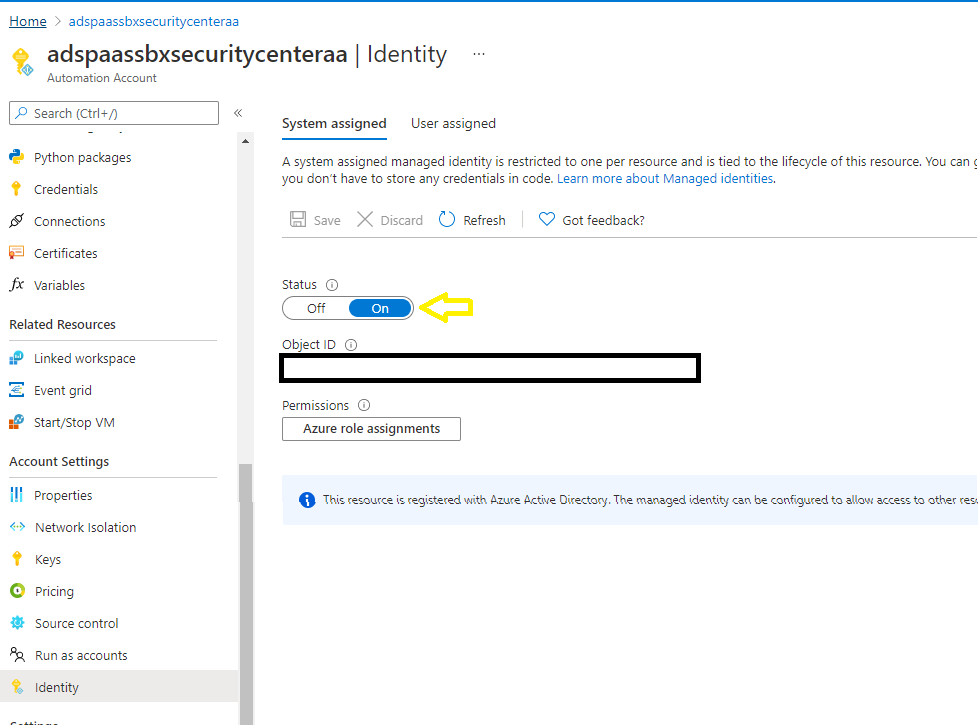Viewport: 978px width, 725px height.
Task: Click the Connections plug icon
Action: coord(17,221)
